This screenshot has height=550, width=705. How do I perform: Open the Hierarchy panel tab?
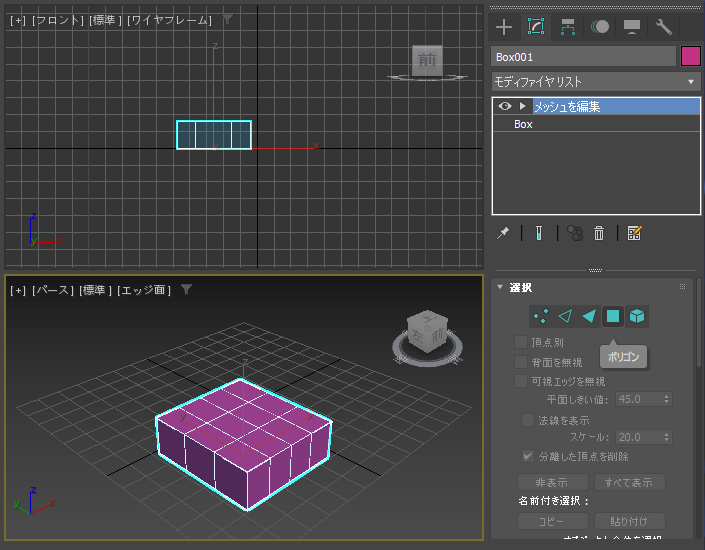(x=567, y=27)
